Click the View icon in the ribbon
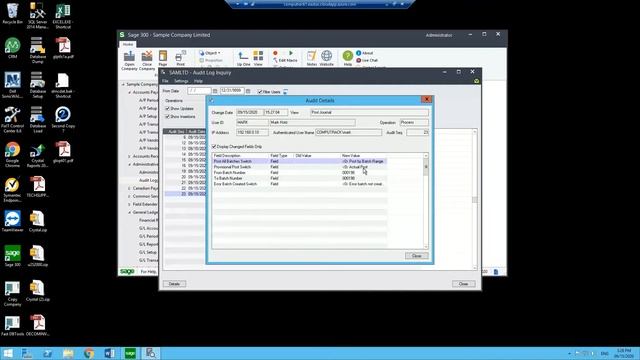 click(258, 58)
